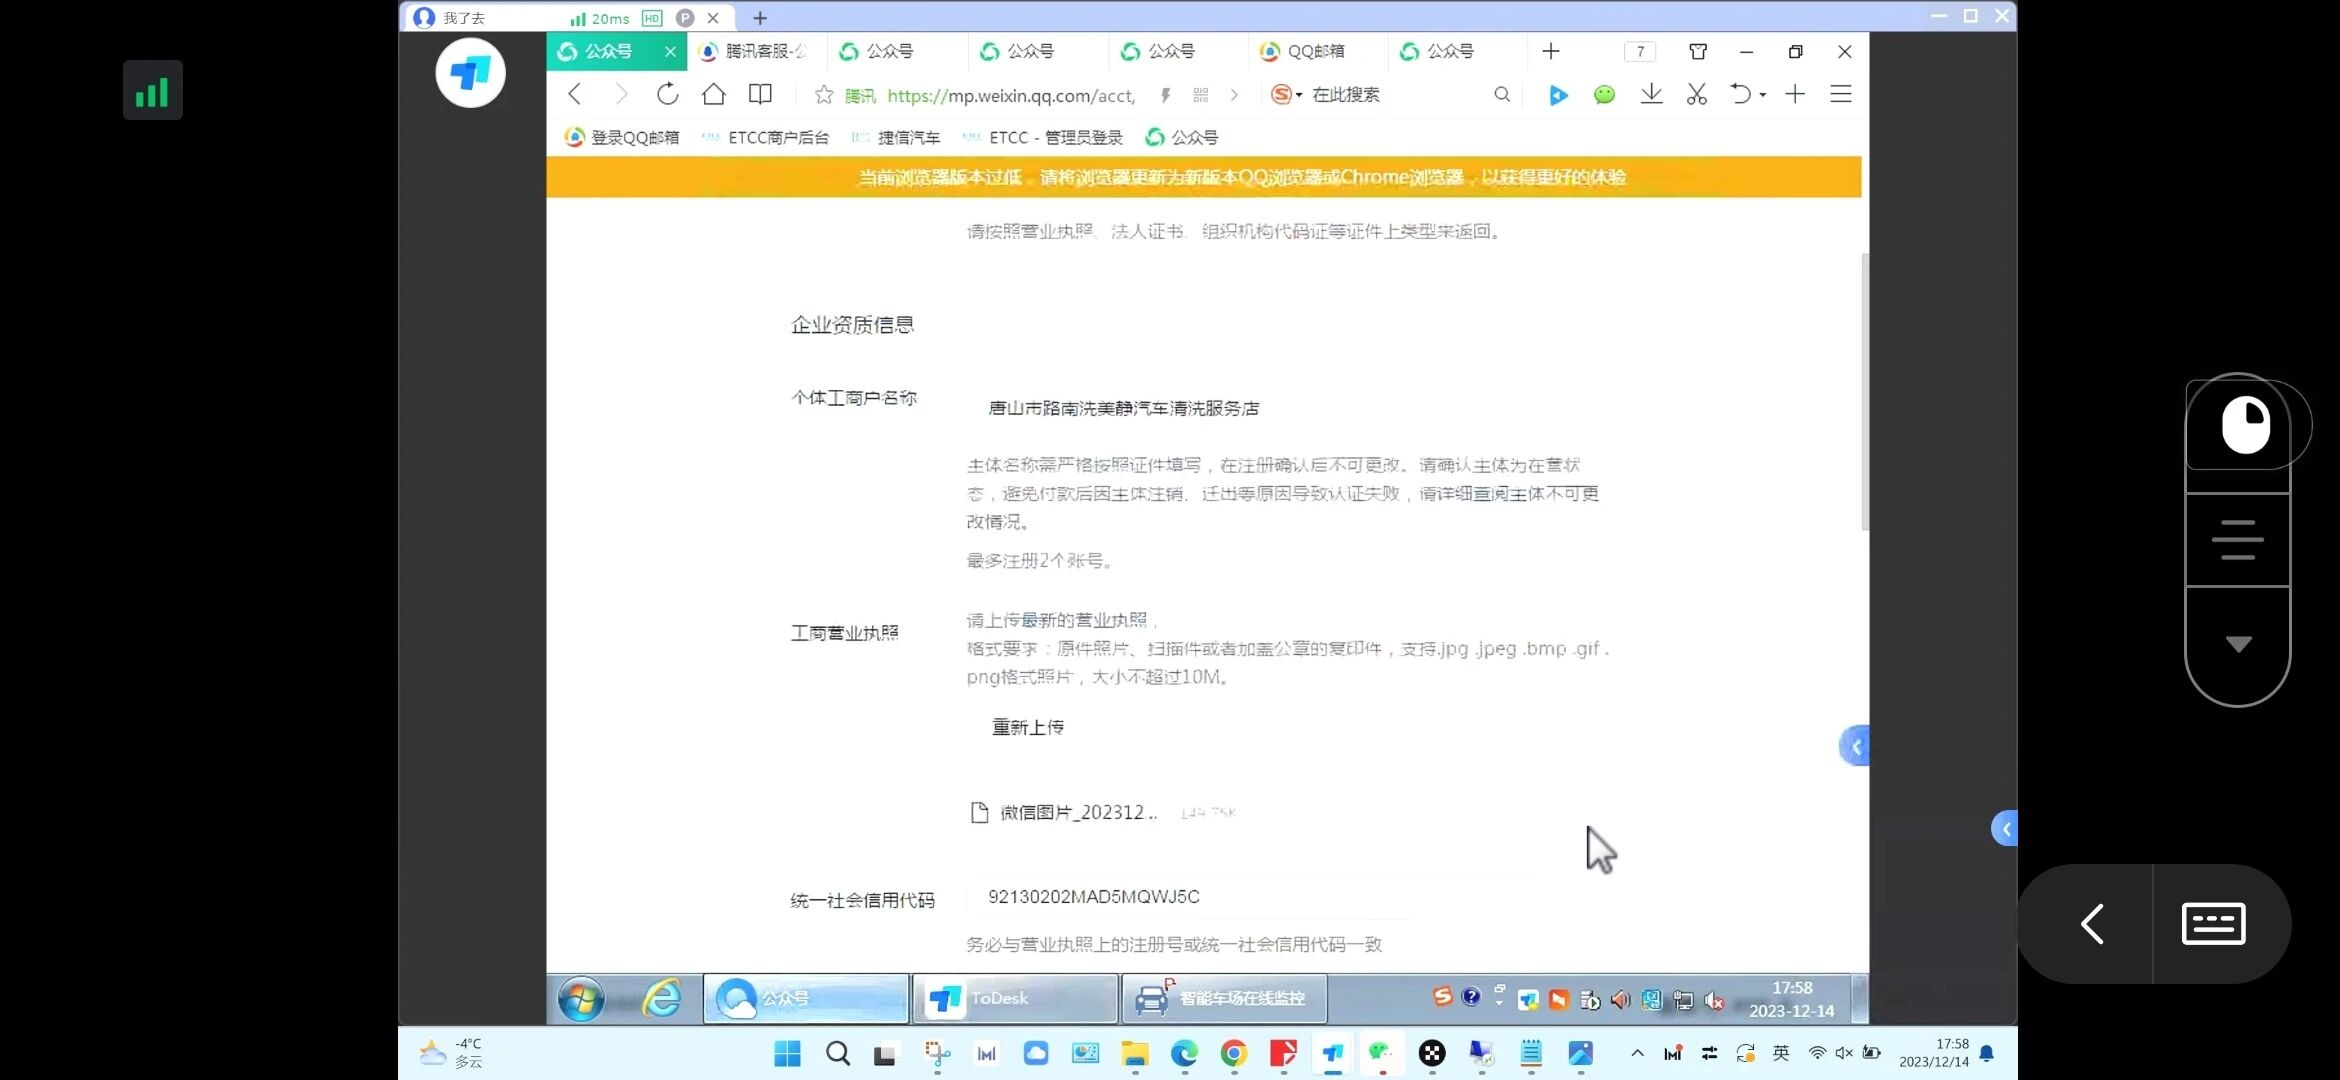Open the downloads arrow icon
The image size is (2340, 1080).
[1651, 94]
